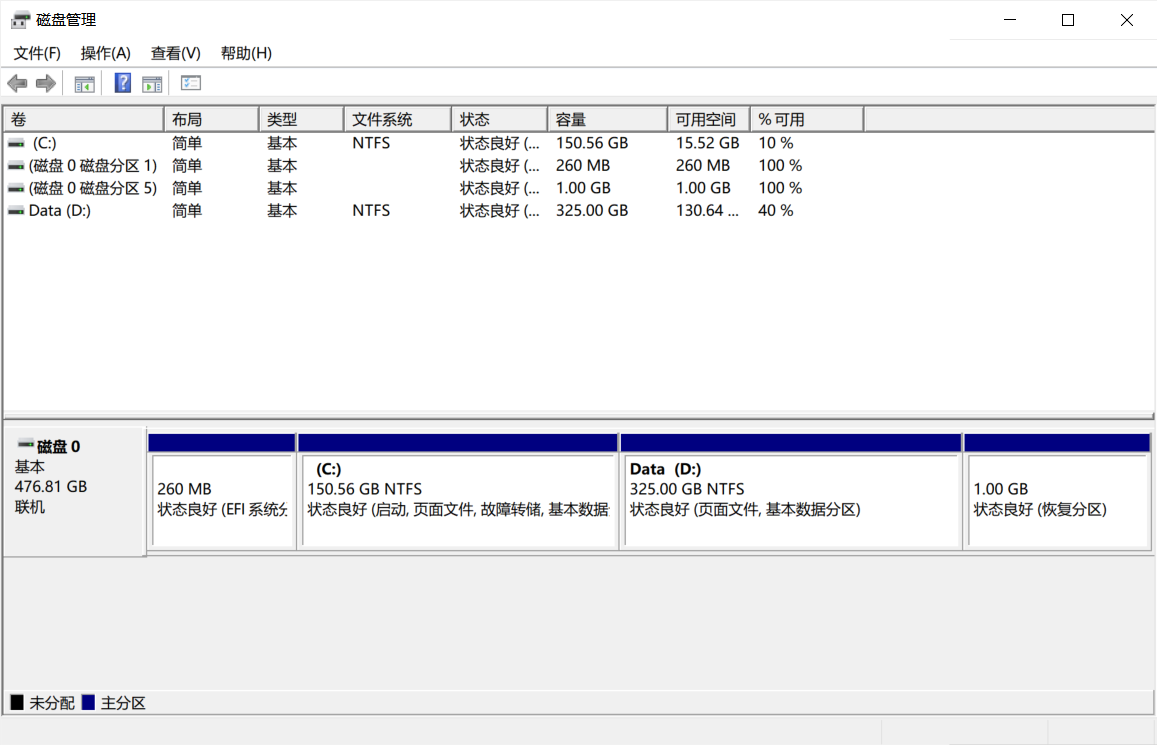Select the (C:) volume row in list
Image resolution: width=1157 pixels, height=745 pixels.
(579, 143)
